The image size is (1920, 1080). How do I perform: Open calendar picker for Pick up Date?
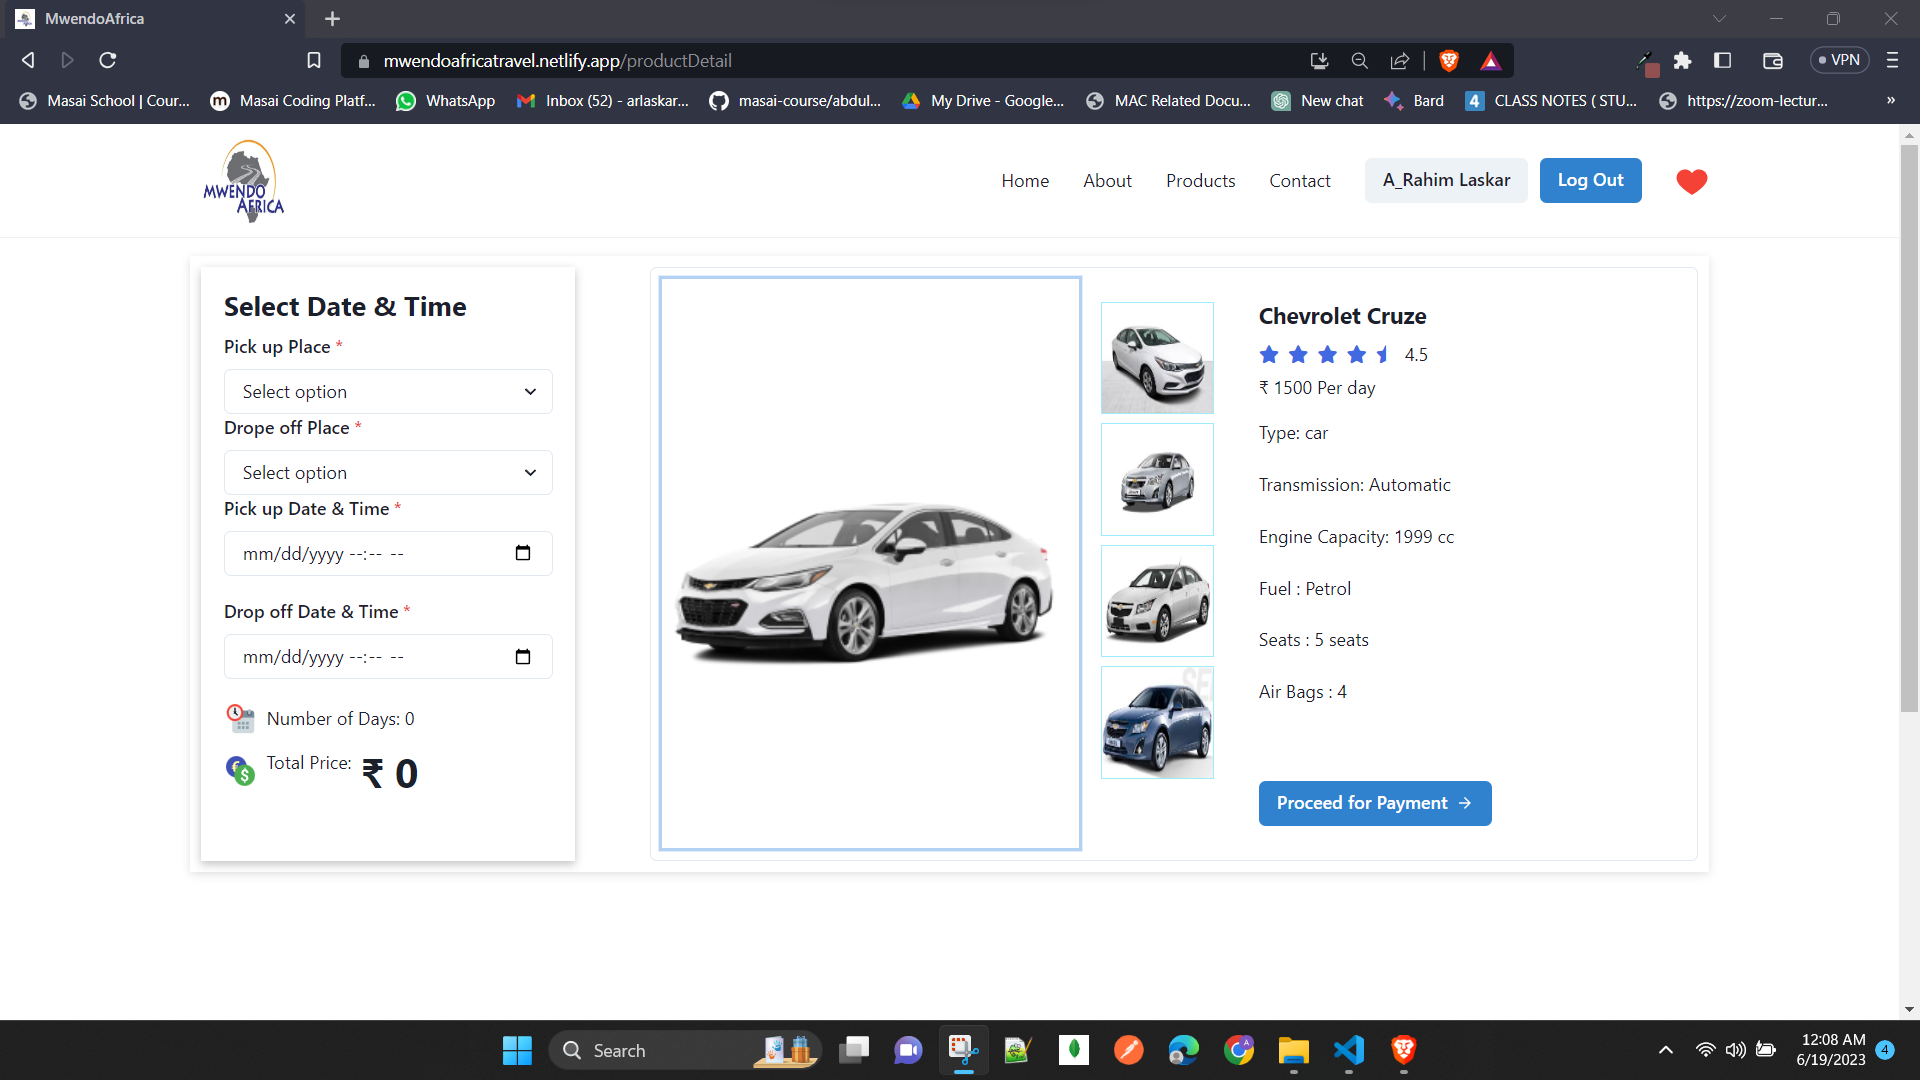[522, 553]
